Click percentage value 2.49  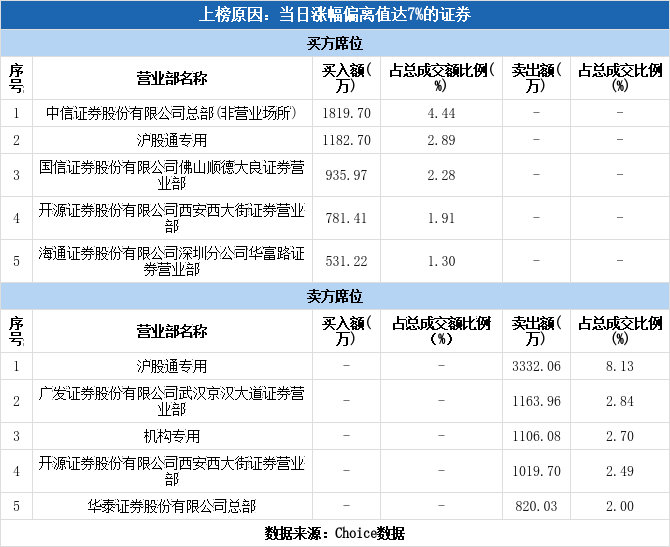coord(620,471)
